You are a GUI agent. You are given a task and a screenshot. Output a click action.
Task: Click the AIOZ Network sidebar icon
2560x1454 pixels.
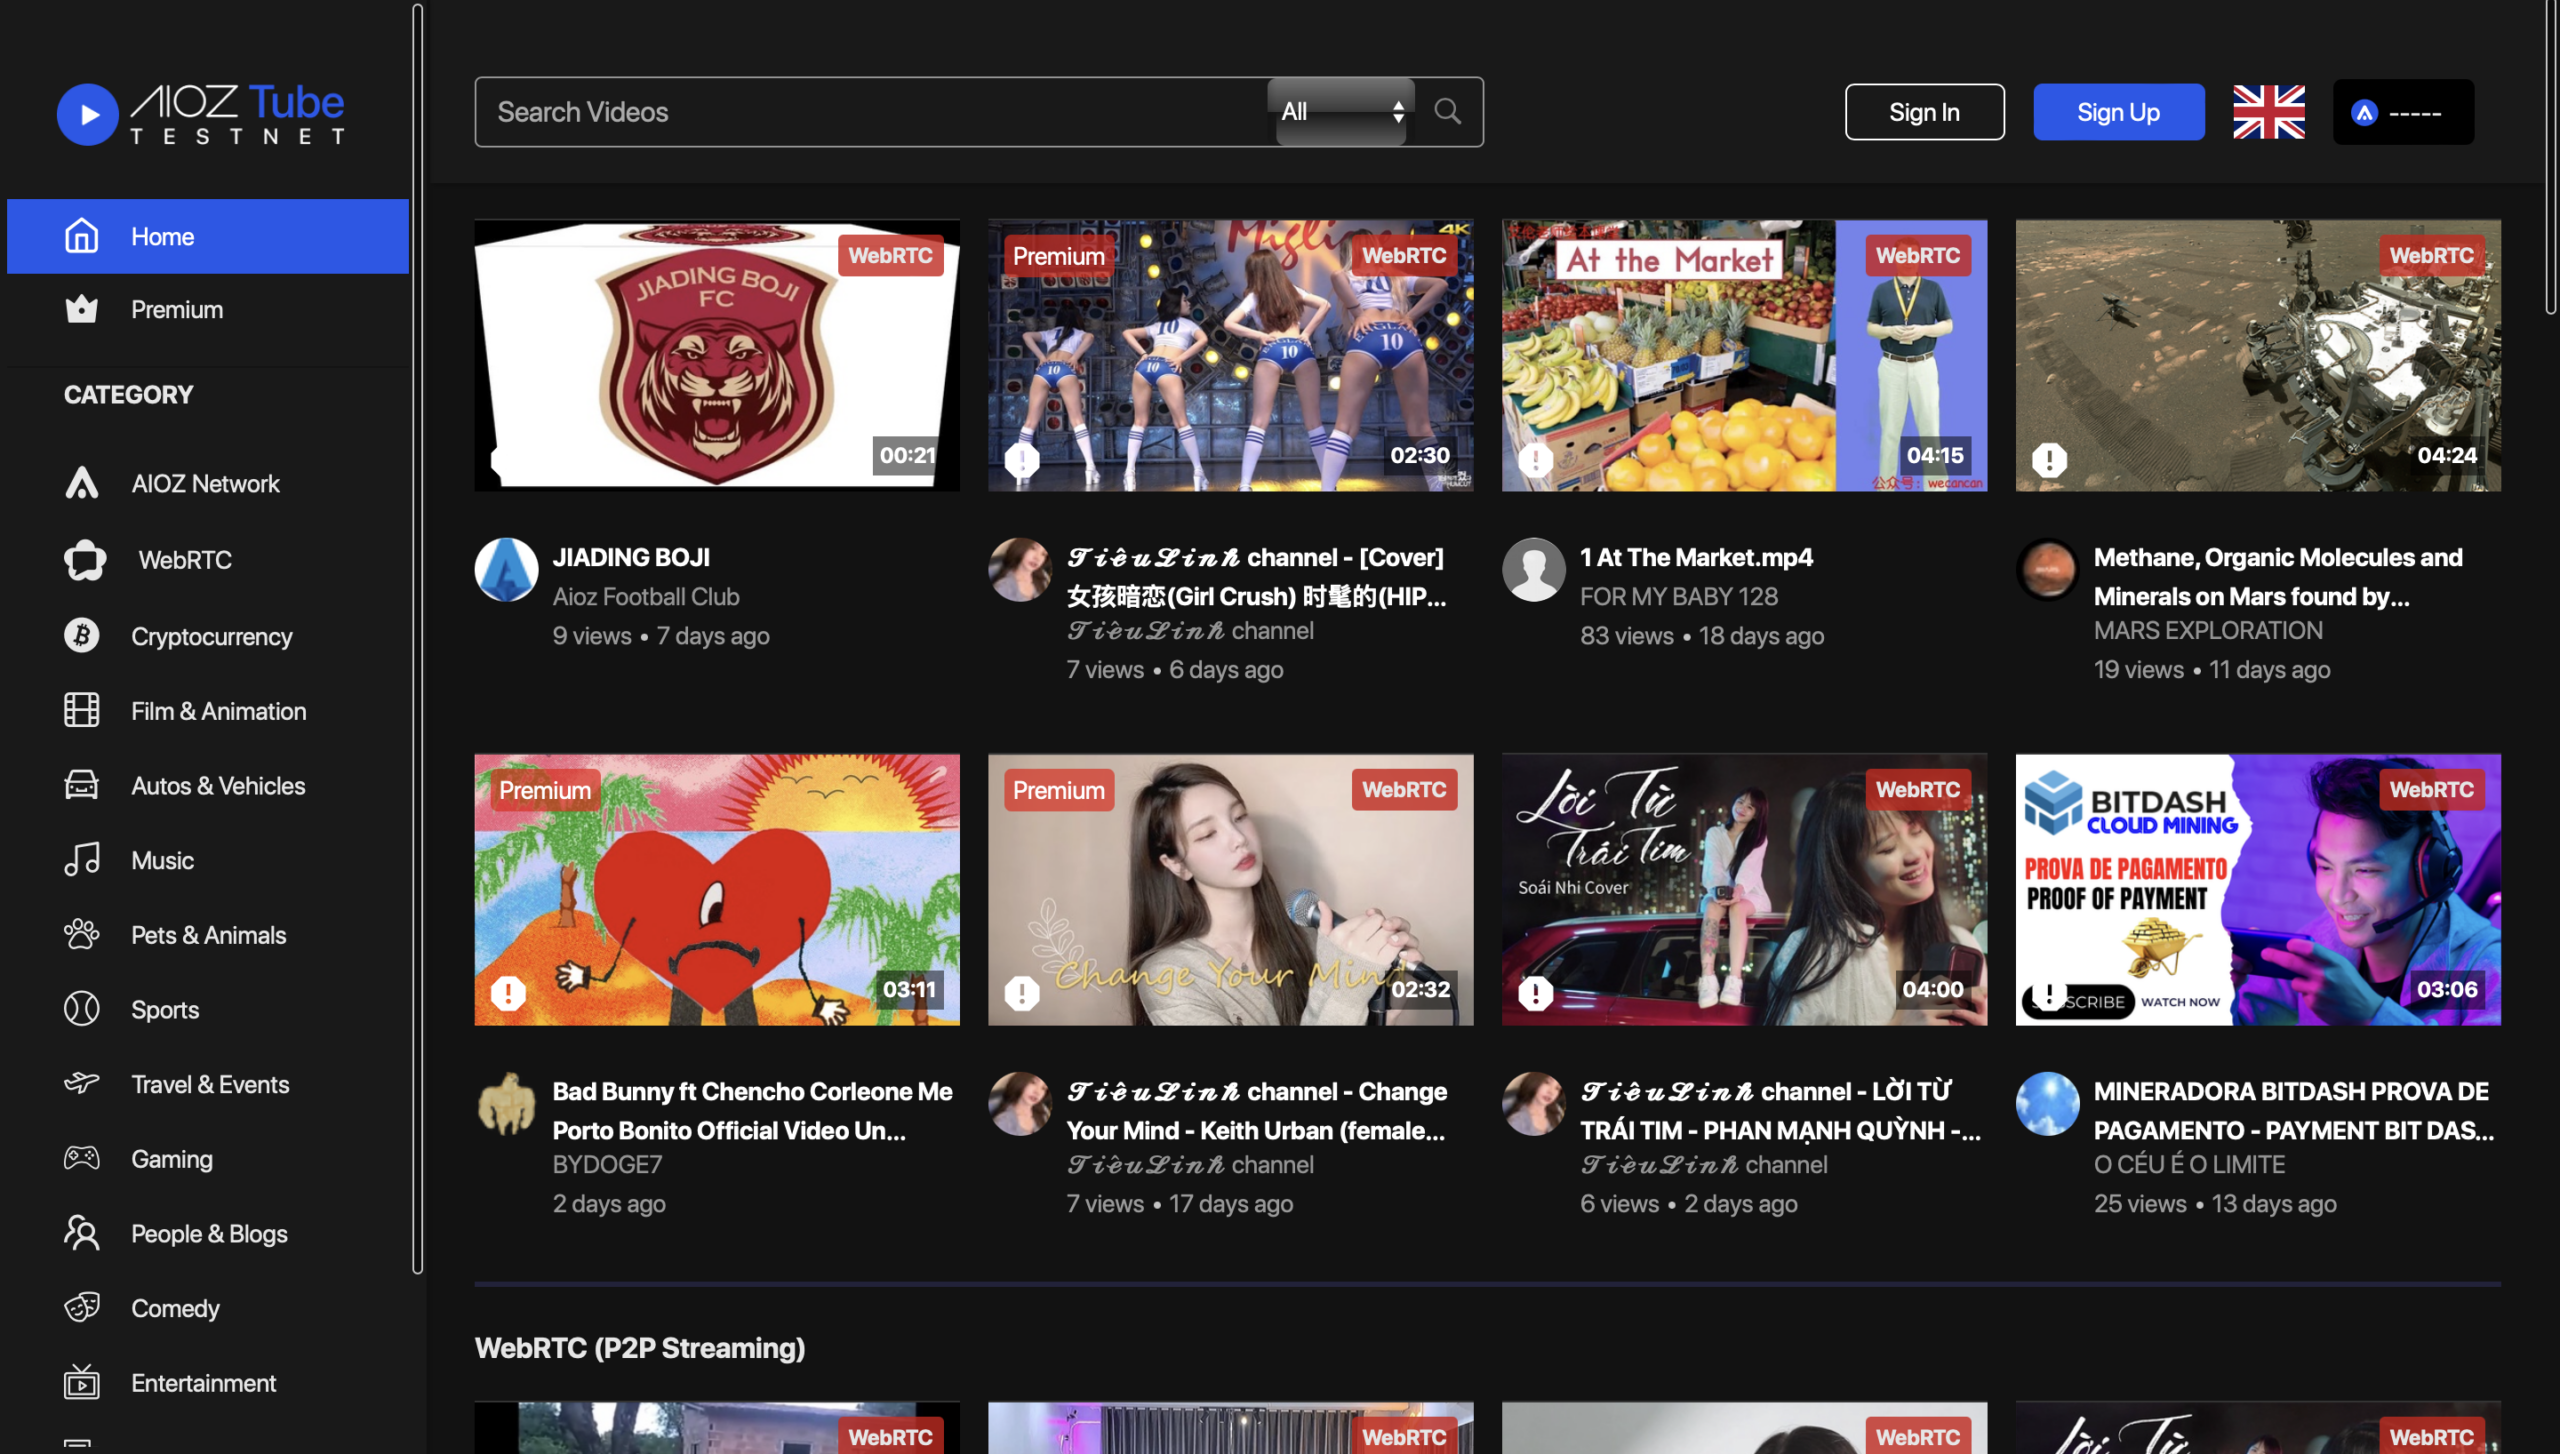[x=81, y=483]
